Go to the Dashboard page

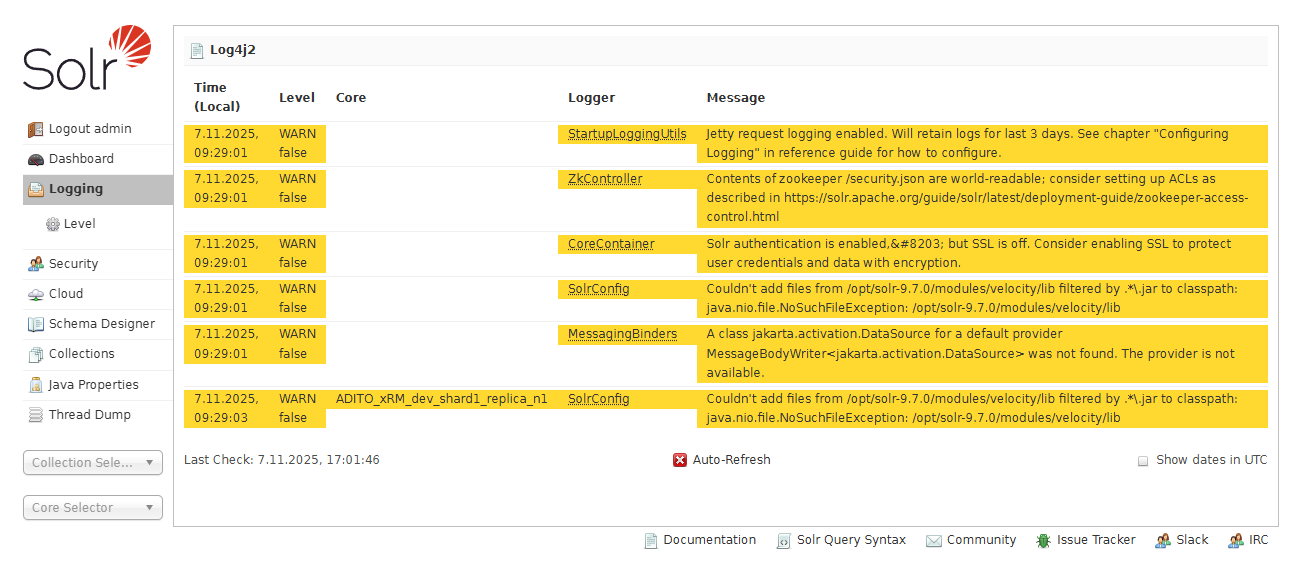click(98, 159)
